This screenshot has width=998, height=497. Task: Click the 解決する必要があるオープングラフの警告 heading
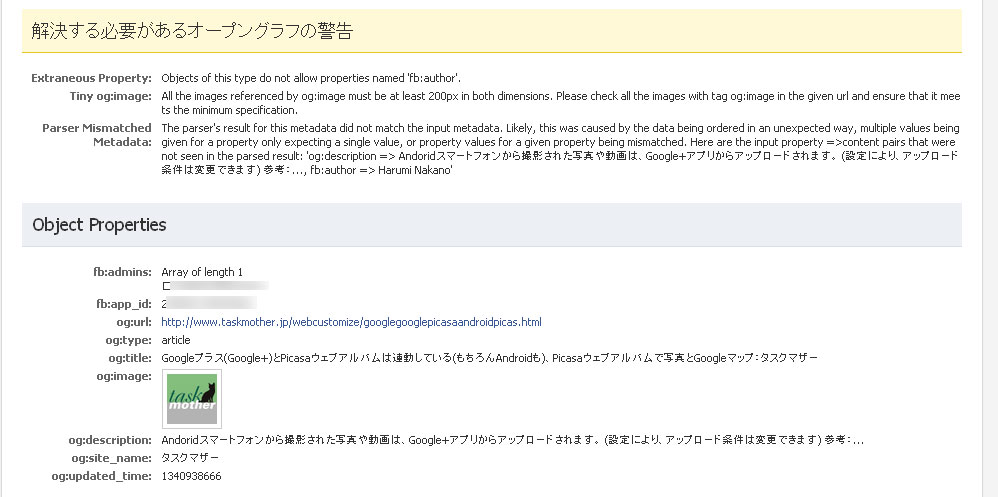pyautogui.click(x=192, y=31)
